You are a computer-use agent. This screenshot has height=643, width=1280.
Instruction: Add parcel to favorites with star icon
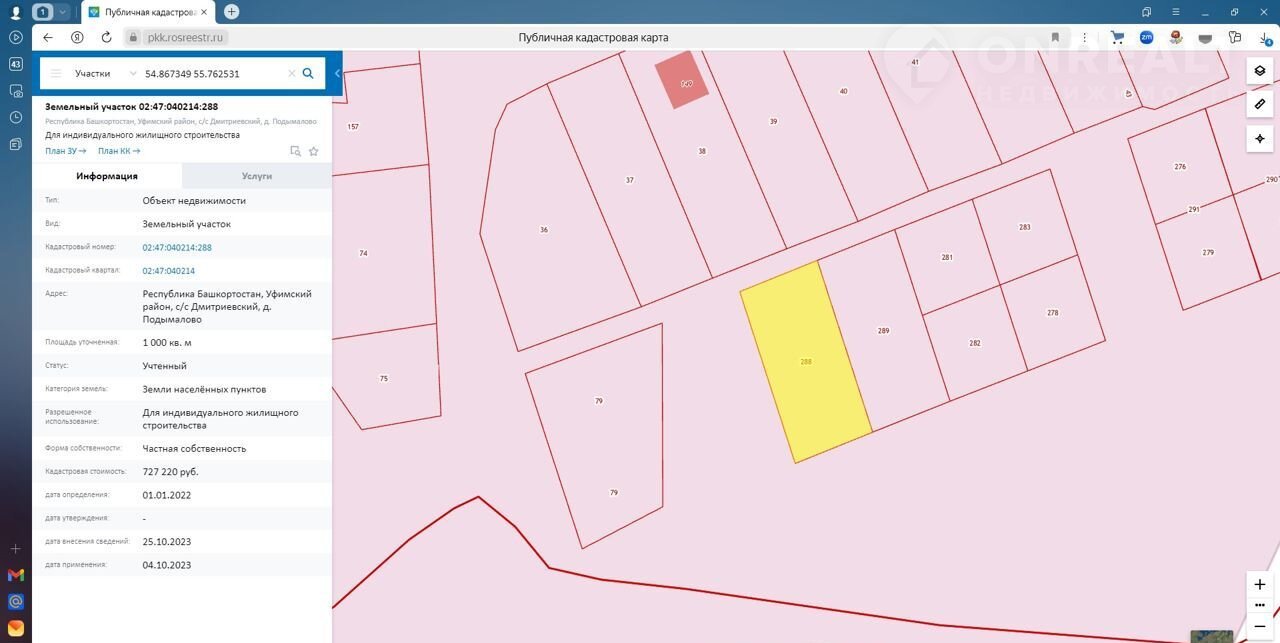[313, 152]
